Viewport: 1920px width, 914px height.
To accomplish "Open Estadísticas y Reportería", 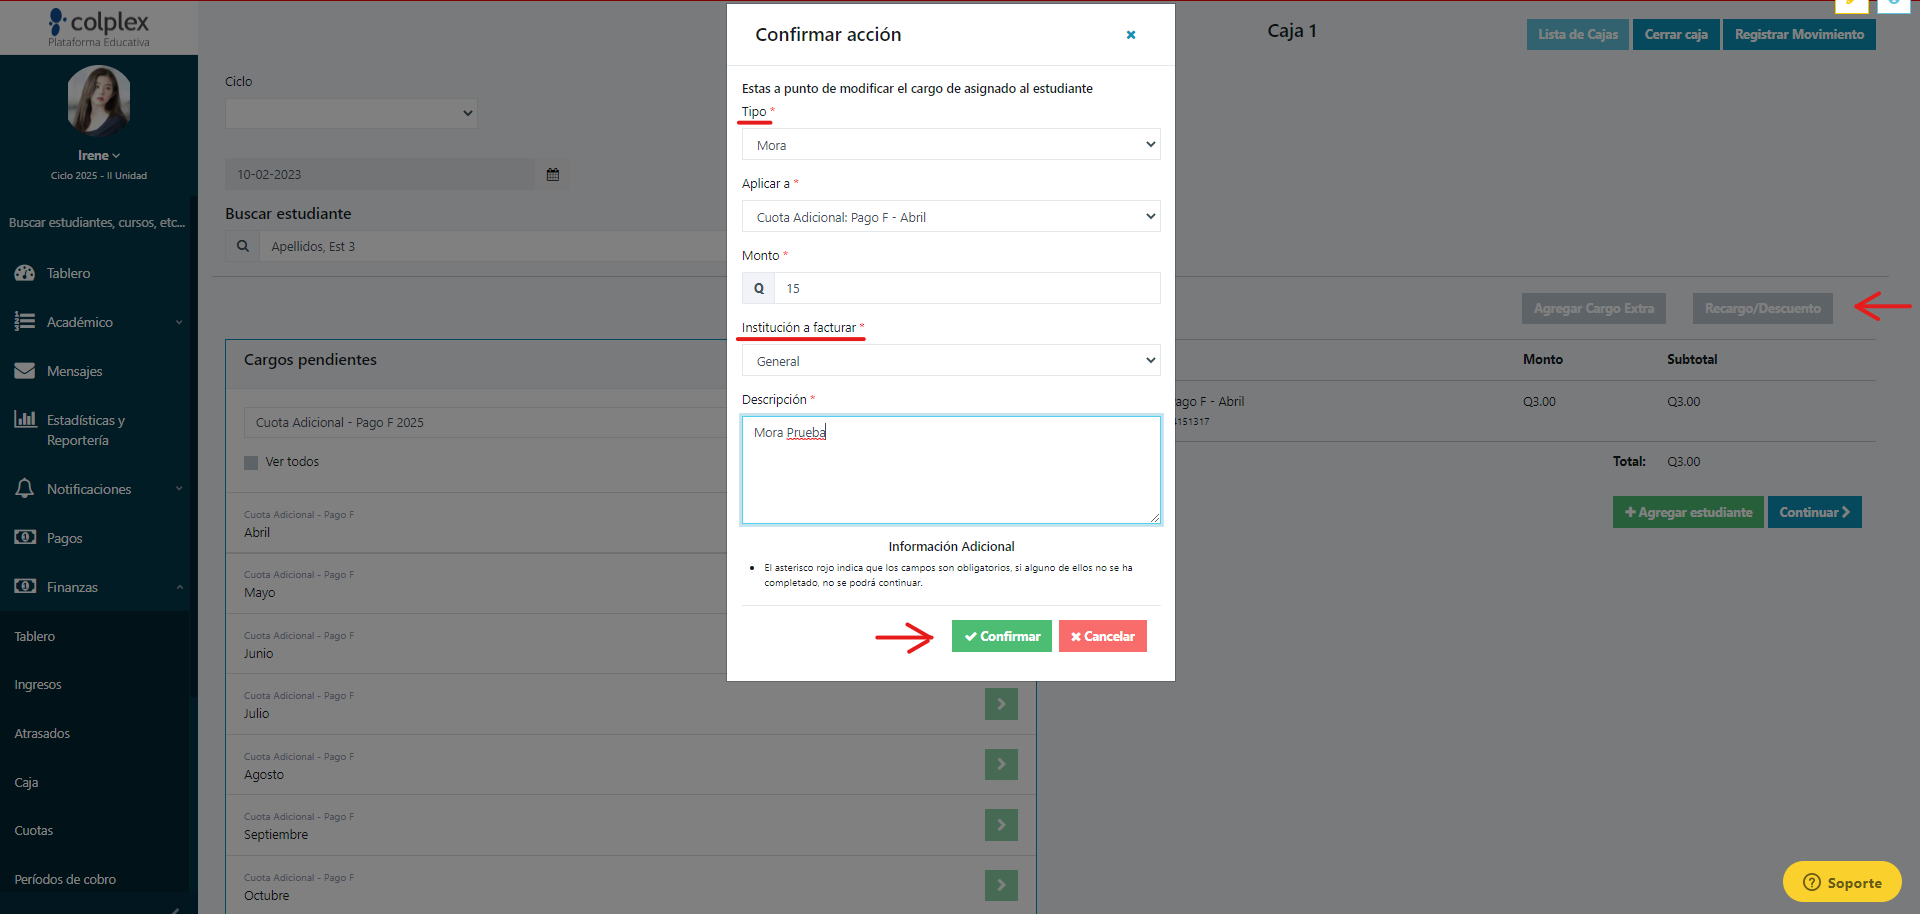I will click(x=86, y=430).
